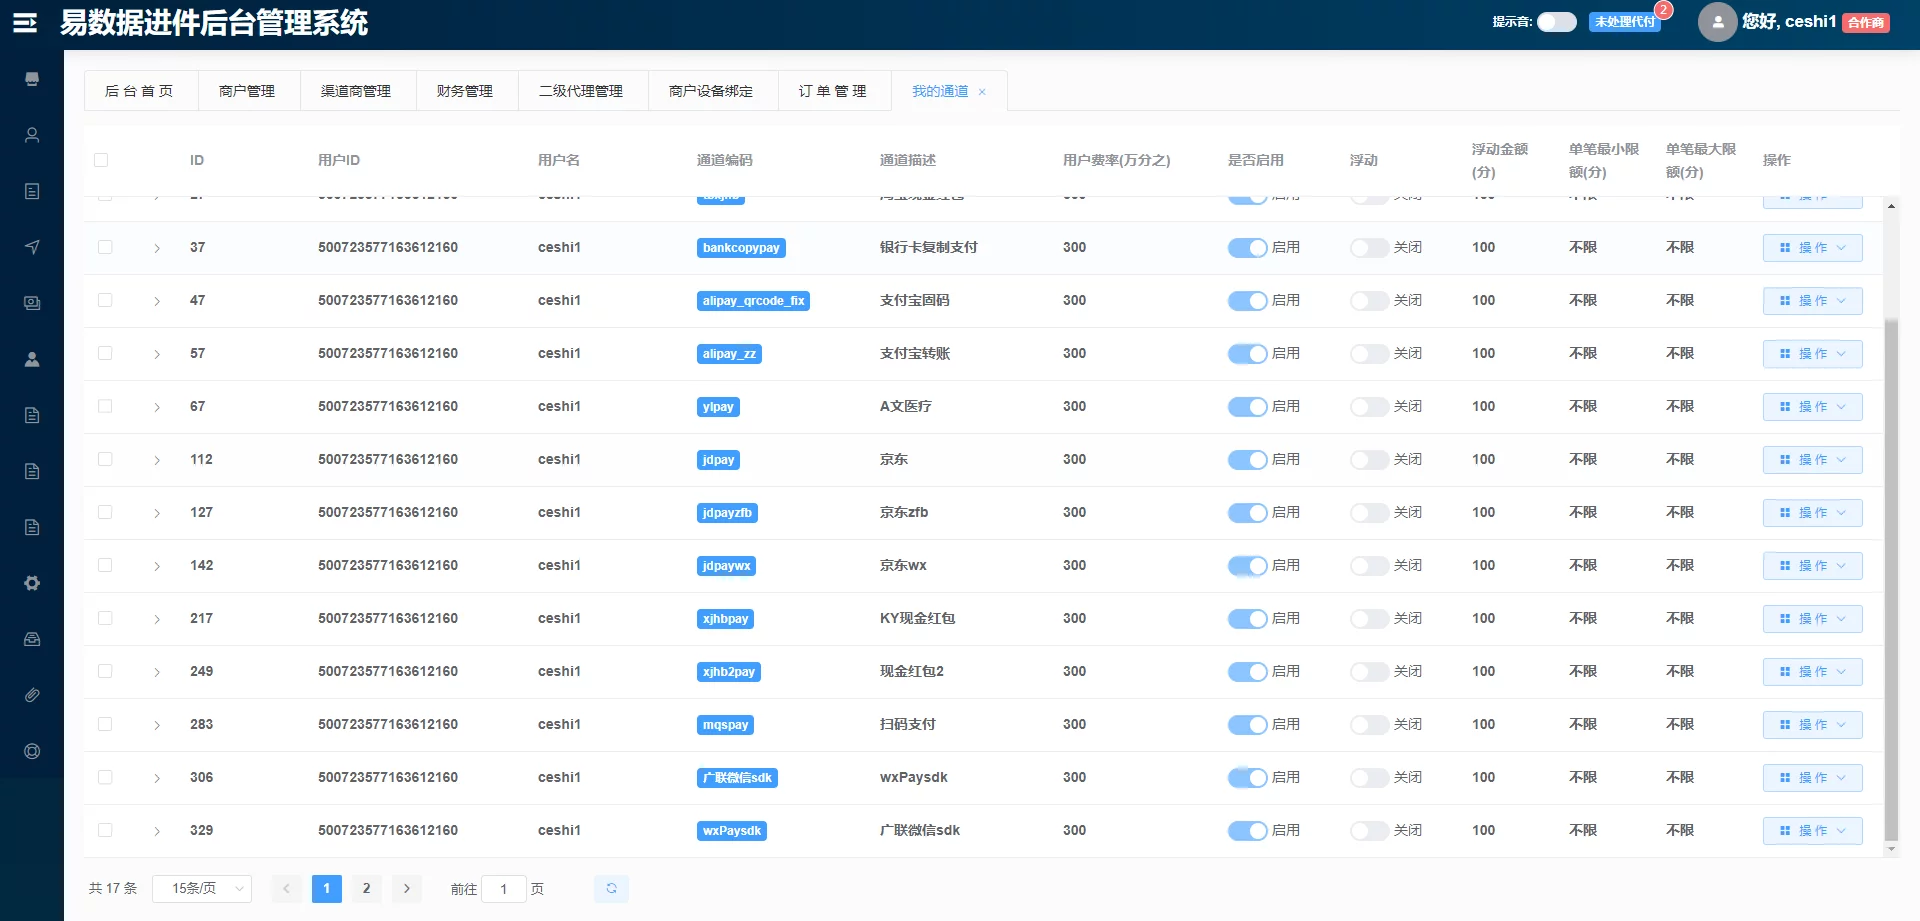Turn on 浮动 switch for mqspay row
1920x921 pixels.
(x=1369, y=725)
